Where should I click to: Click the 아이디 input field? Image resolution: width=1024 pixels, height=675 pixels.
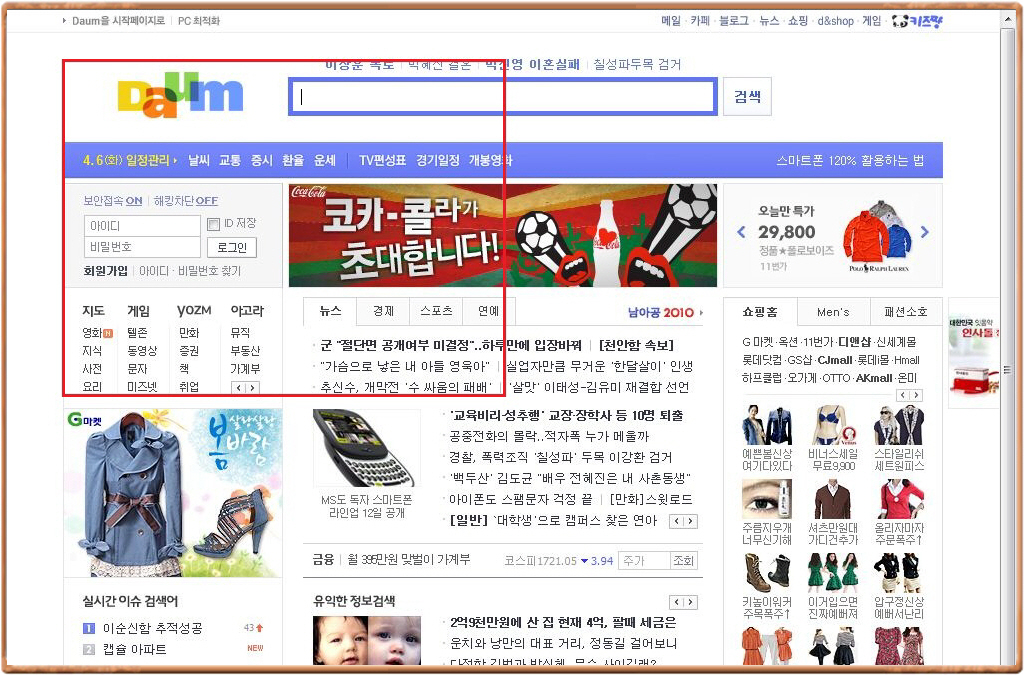142,225
